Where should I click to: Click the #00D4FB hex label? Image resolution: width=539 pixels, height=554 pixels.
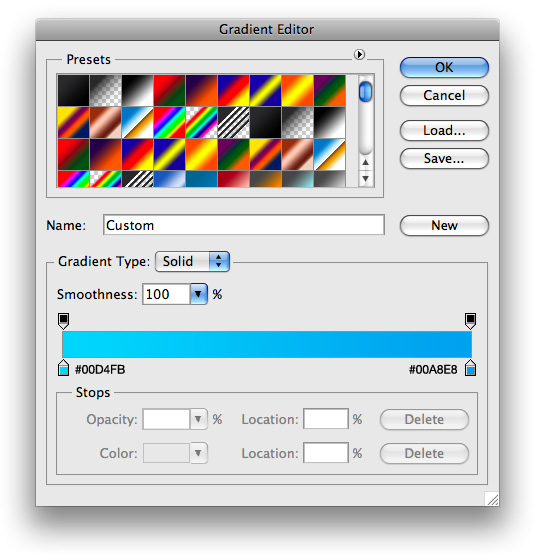[x=100, y=370]
